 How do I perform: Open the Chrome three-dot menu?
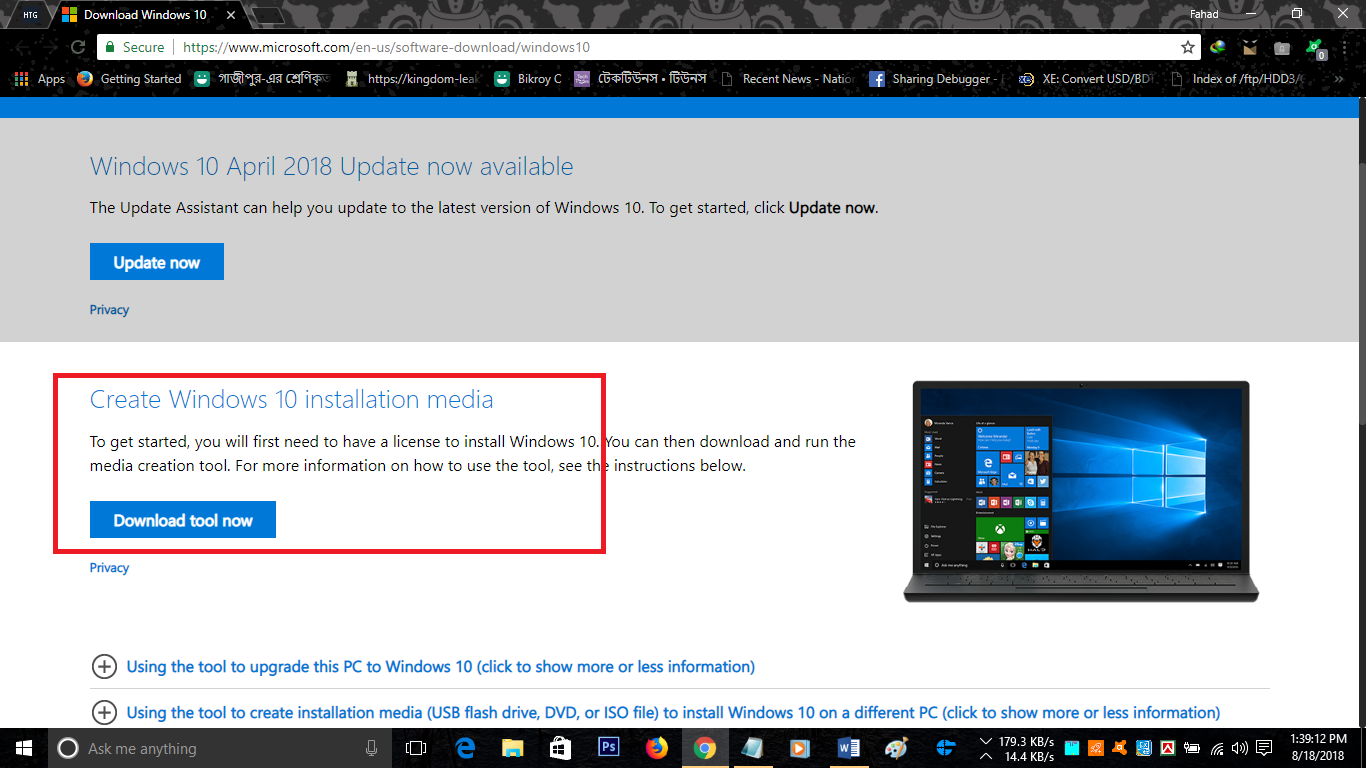click(1346, 47)
